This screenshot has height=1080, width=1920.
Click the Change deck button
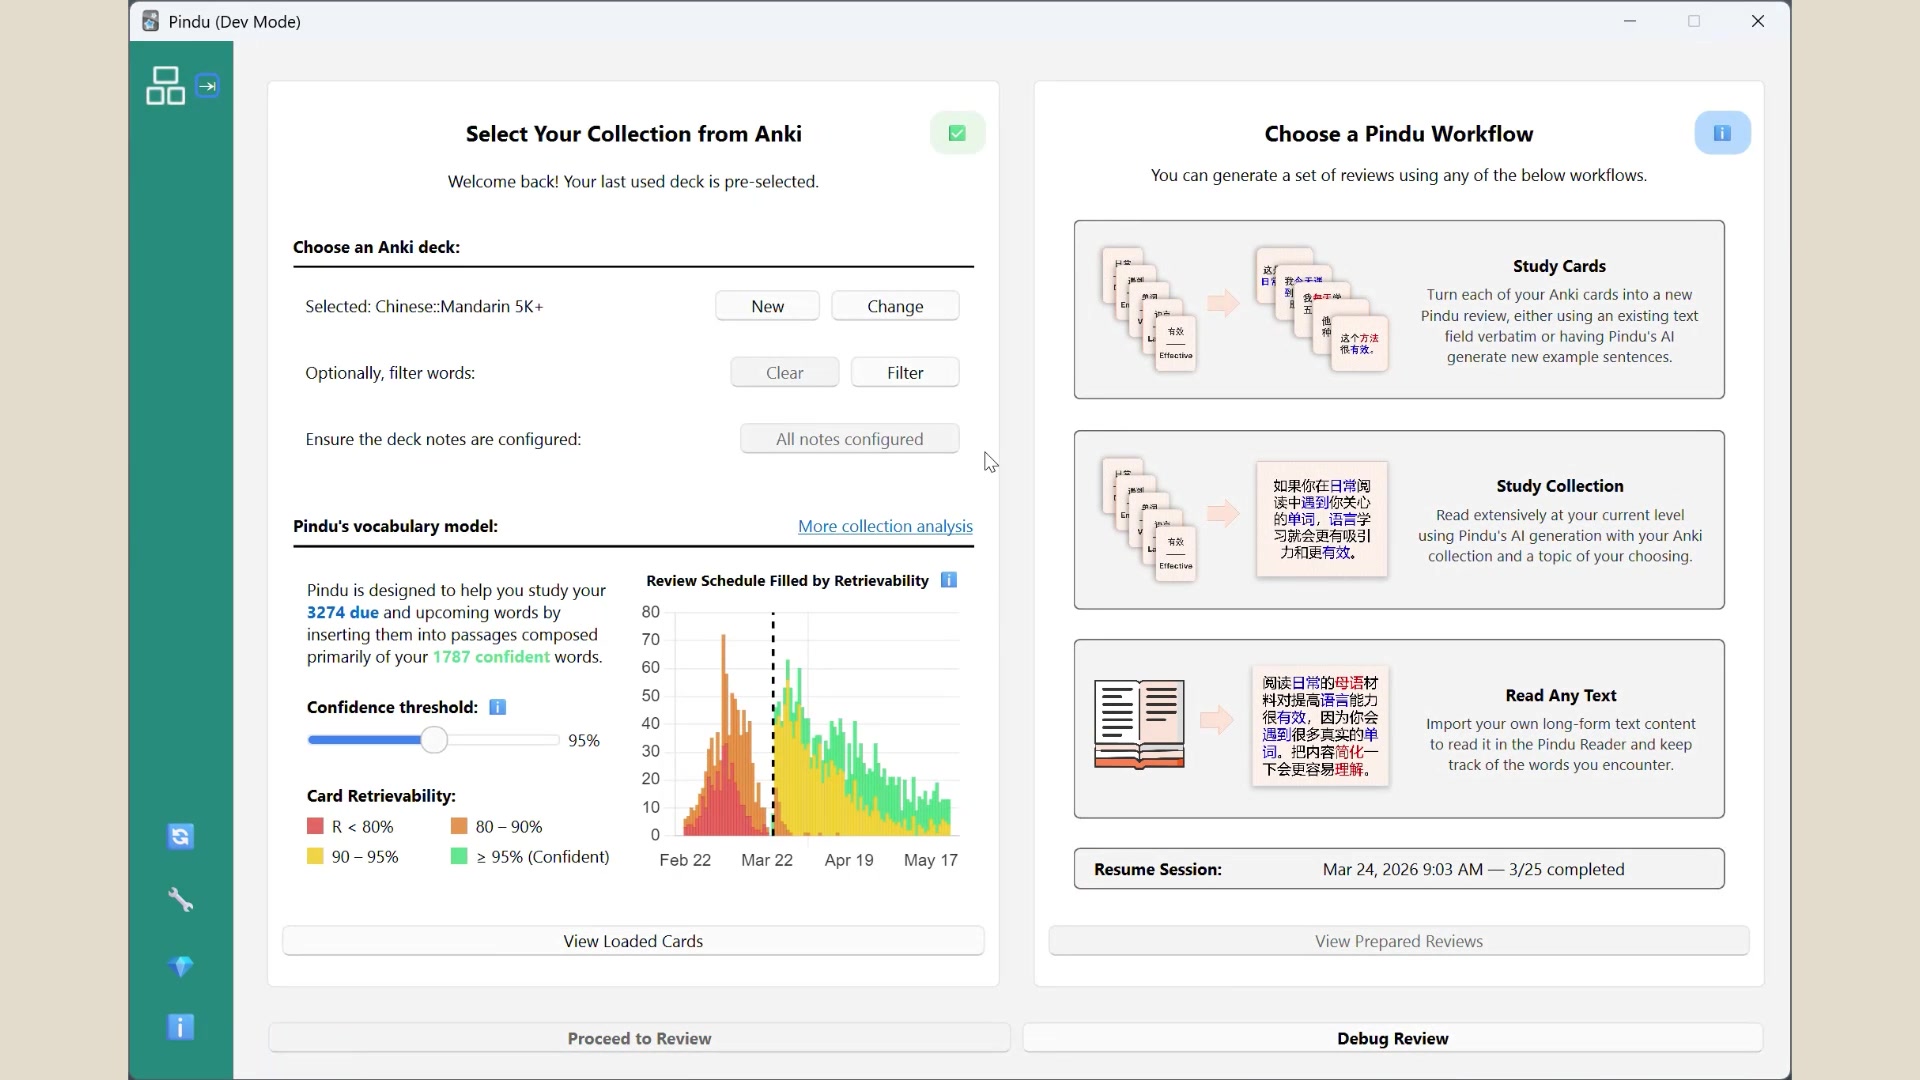pyautogui.click(x=895, y=306)
